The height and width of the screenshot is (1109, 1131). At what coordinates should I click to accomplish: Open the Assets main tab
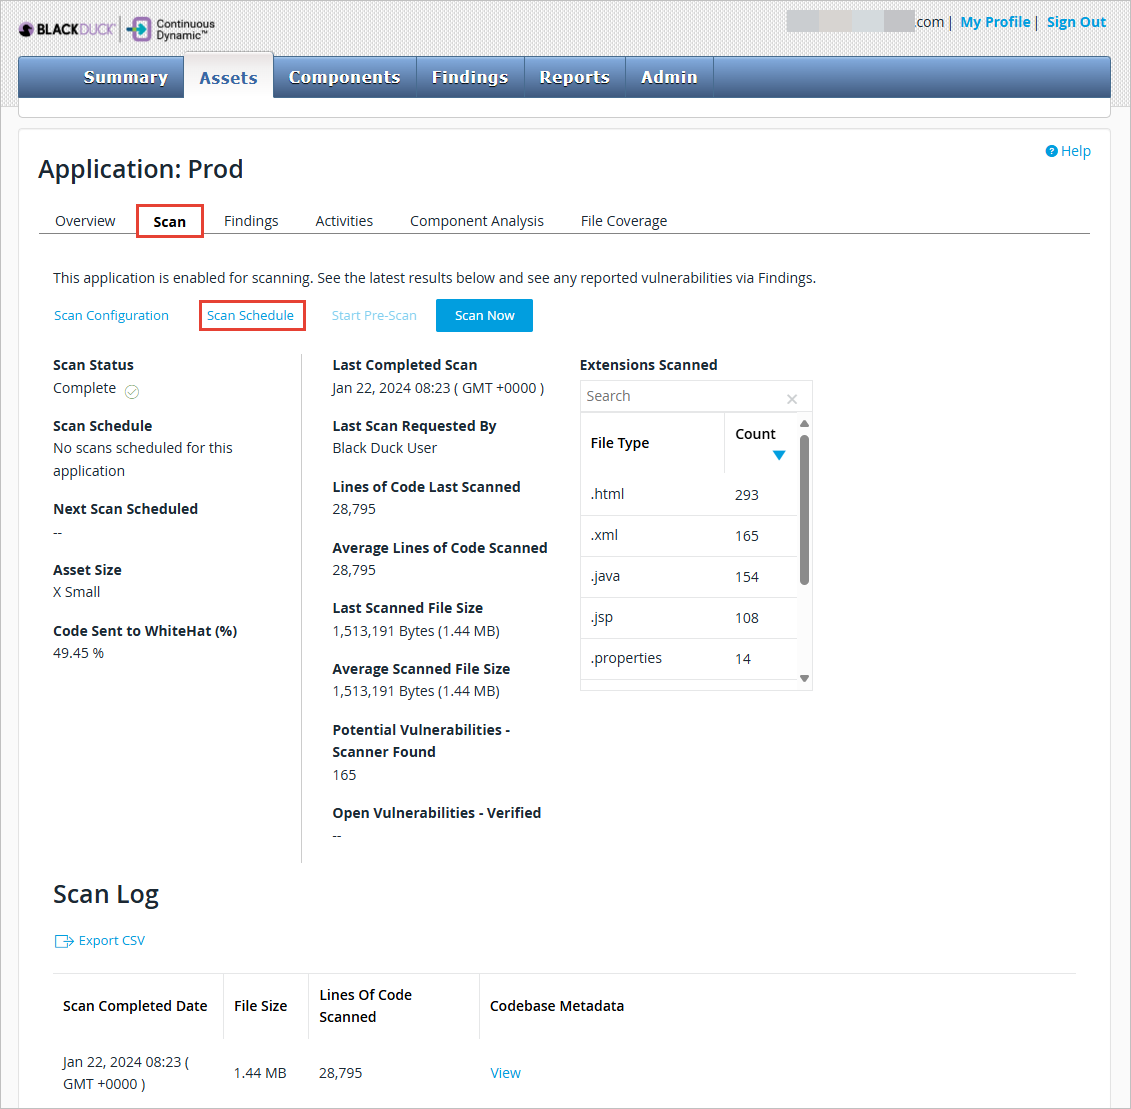pos(229,77)
